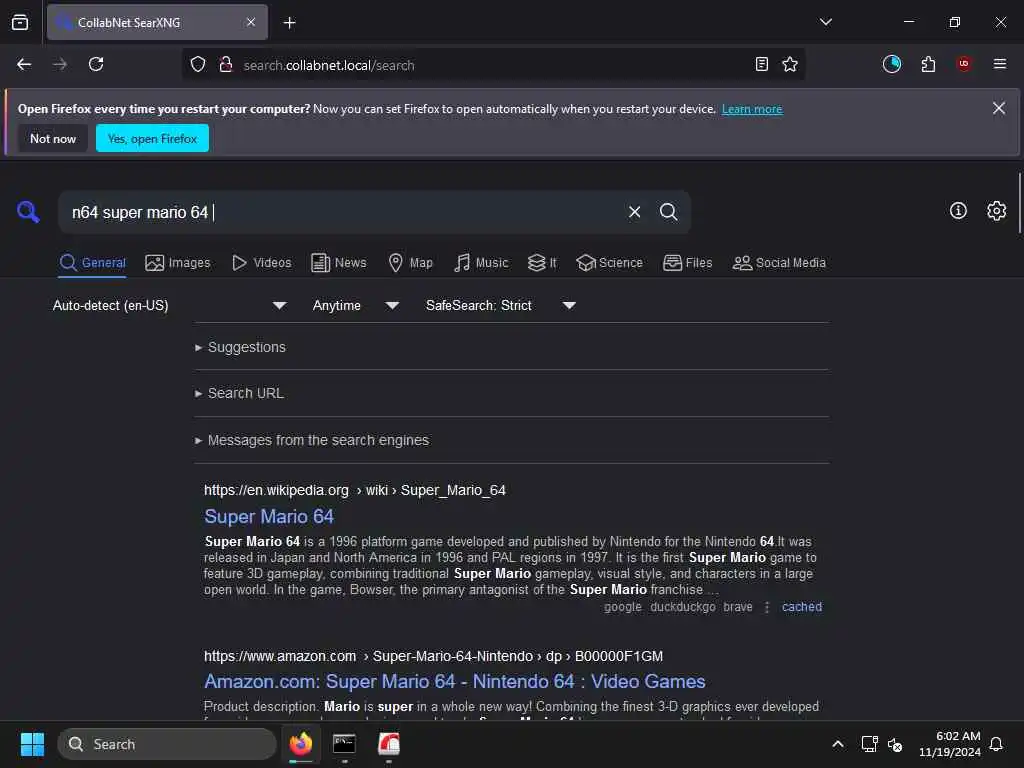Bookmark this page with the star icon
This screenshot has height=768, width=1024.
pyautogui.click(x=790, y=64)
